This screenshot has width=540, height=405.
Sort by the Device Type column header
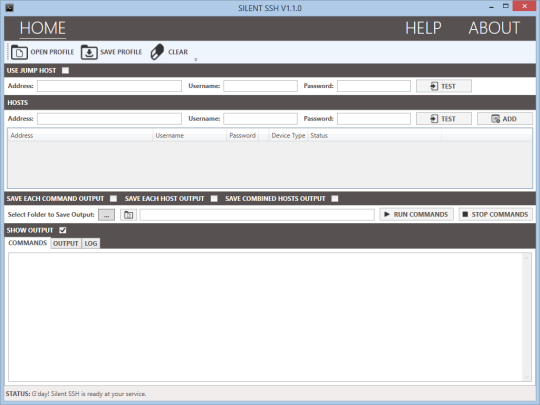coord(288,135)
